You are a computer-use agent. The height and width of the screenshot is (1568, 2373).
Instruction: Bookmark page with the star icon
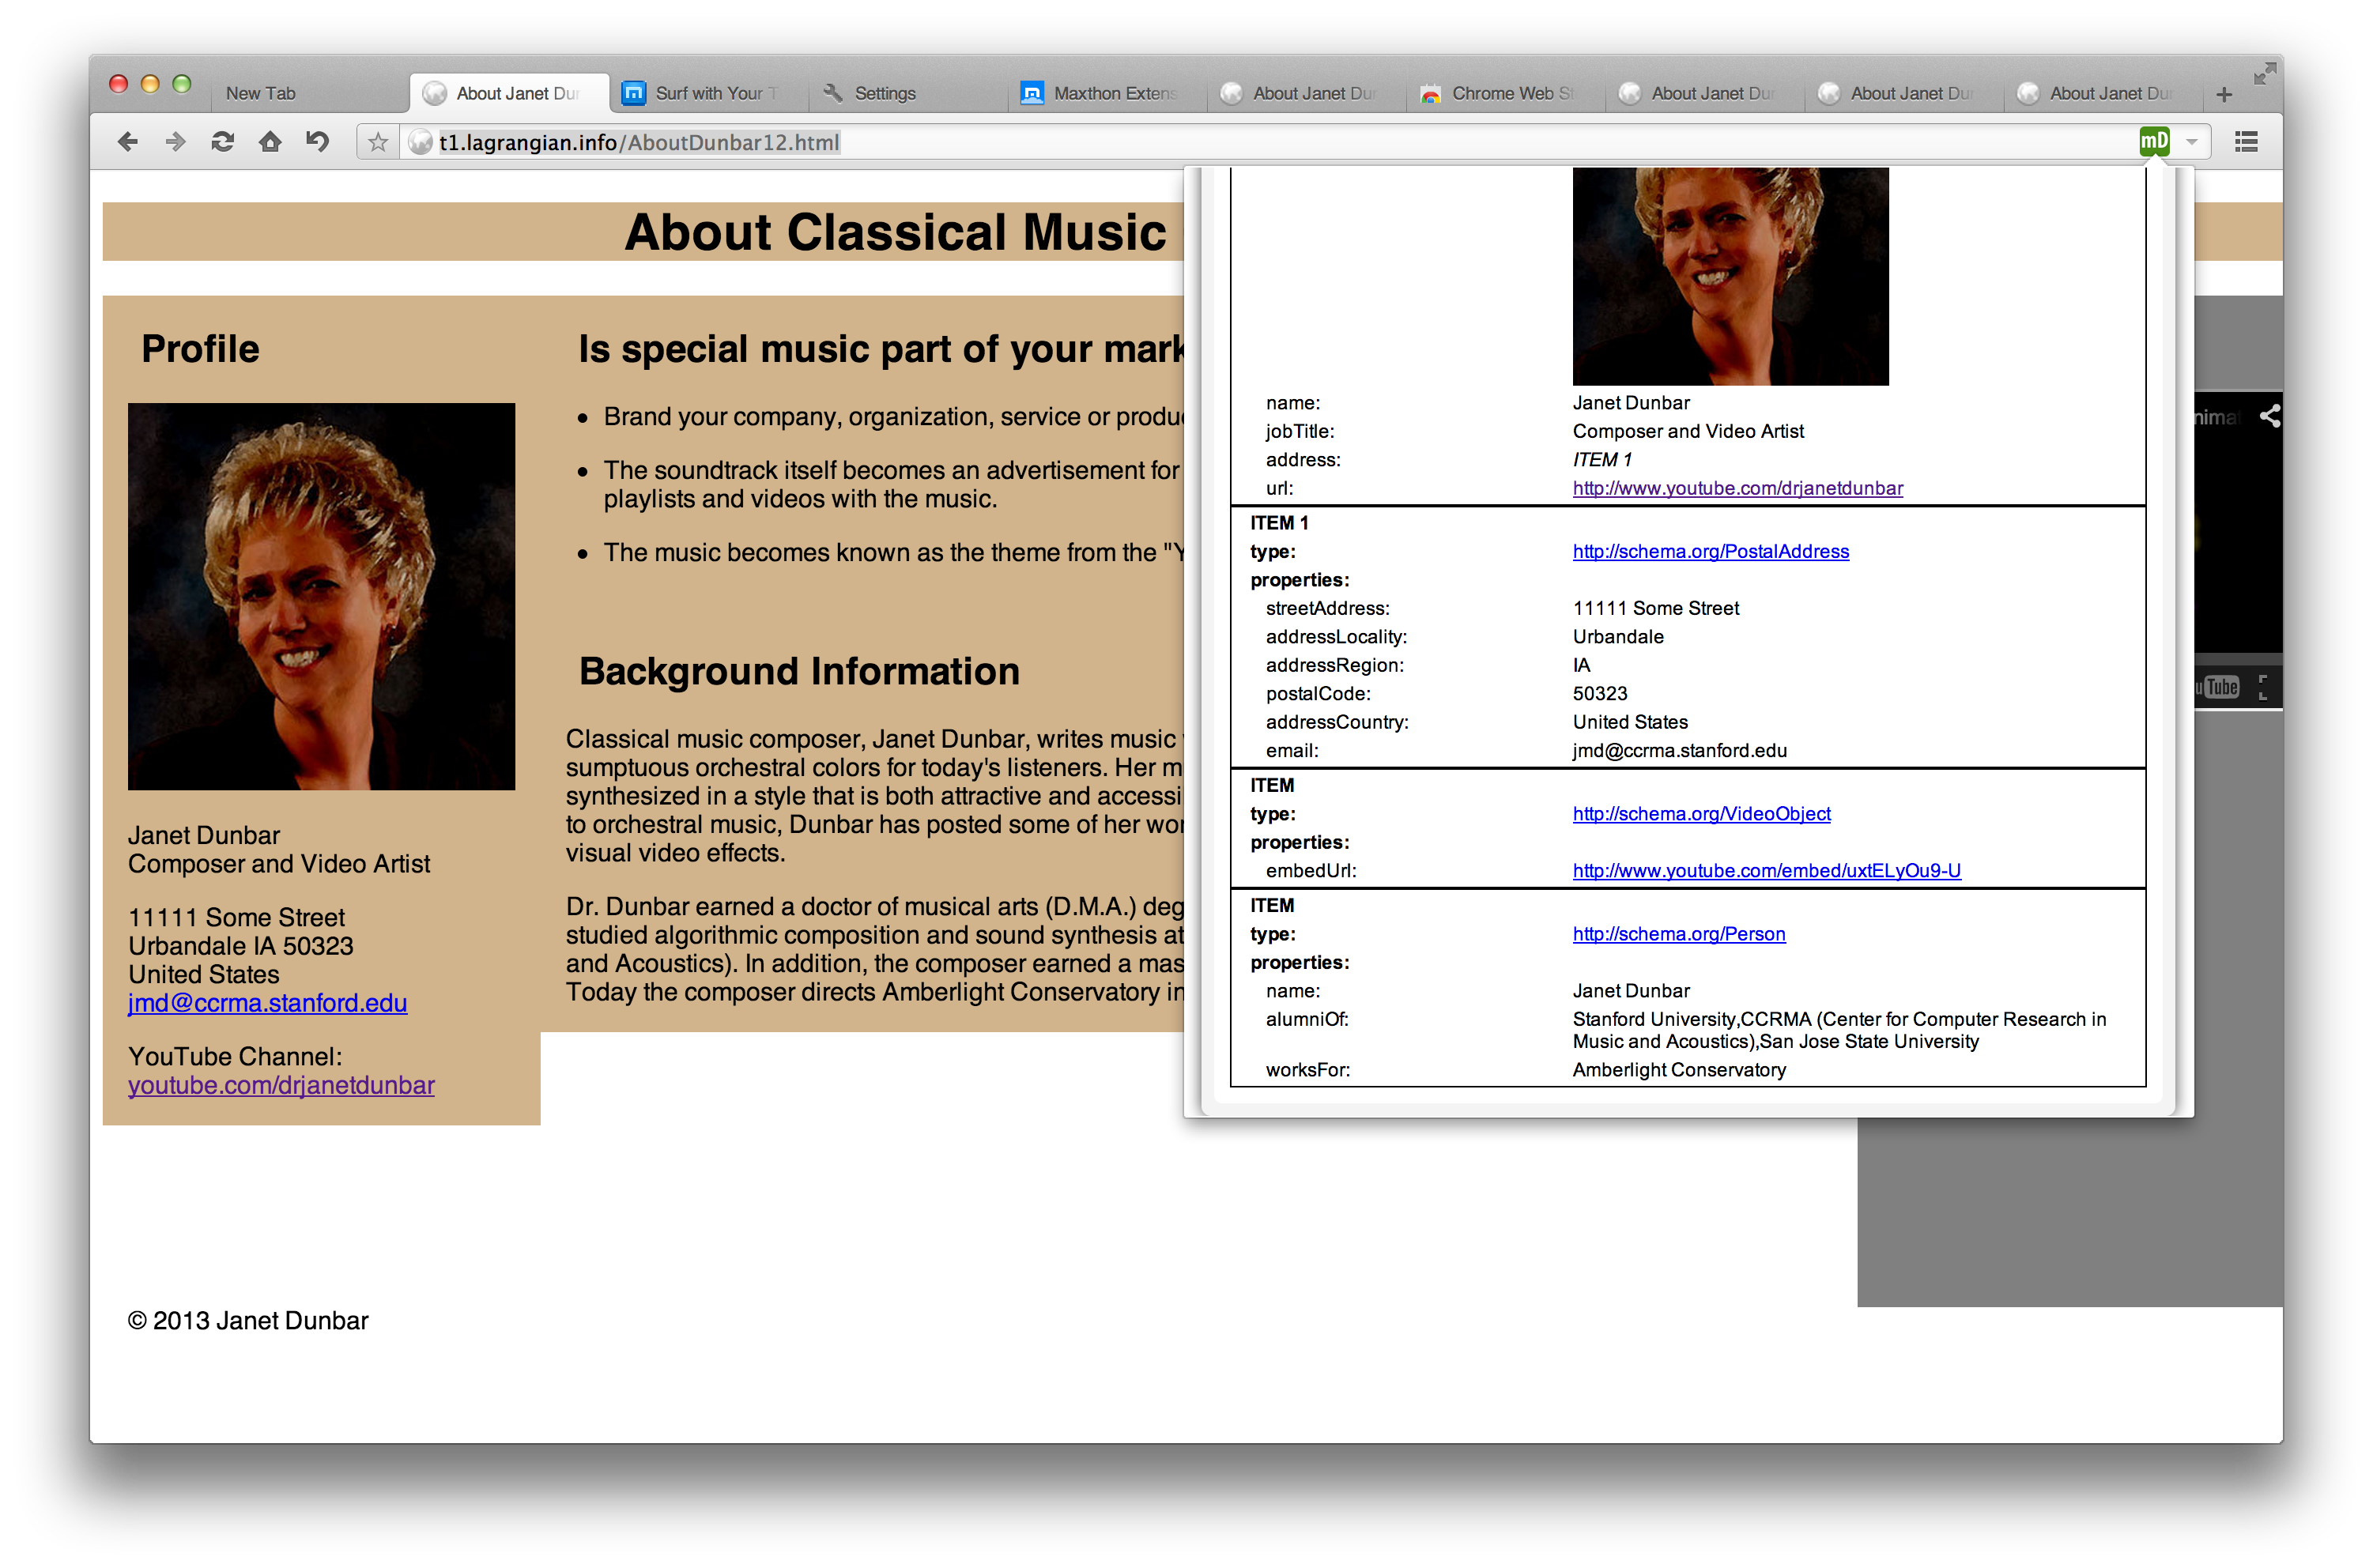pos(377,143)
